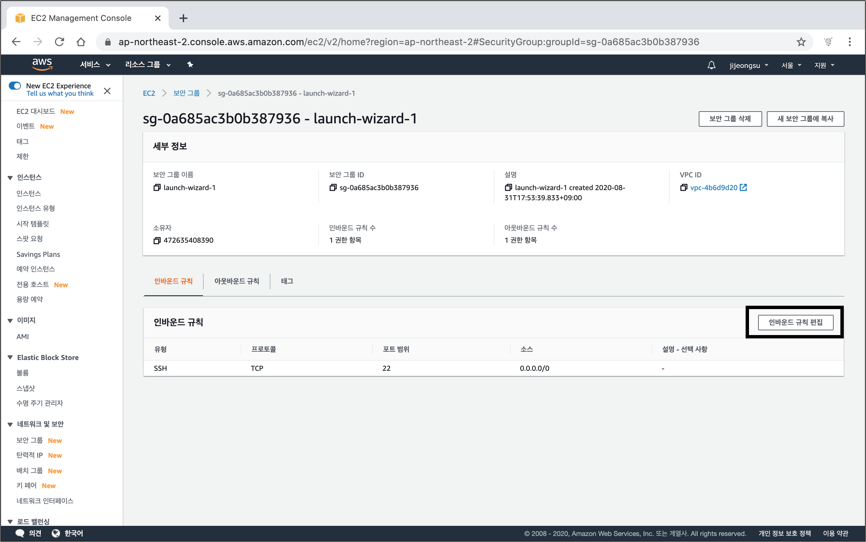Open VPC external link icon
The width and height of the screenshot is (866, 542).
(743, 188)
